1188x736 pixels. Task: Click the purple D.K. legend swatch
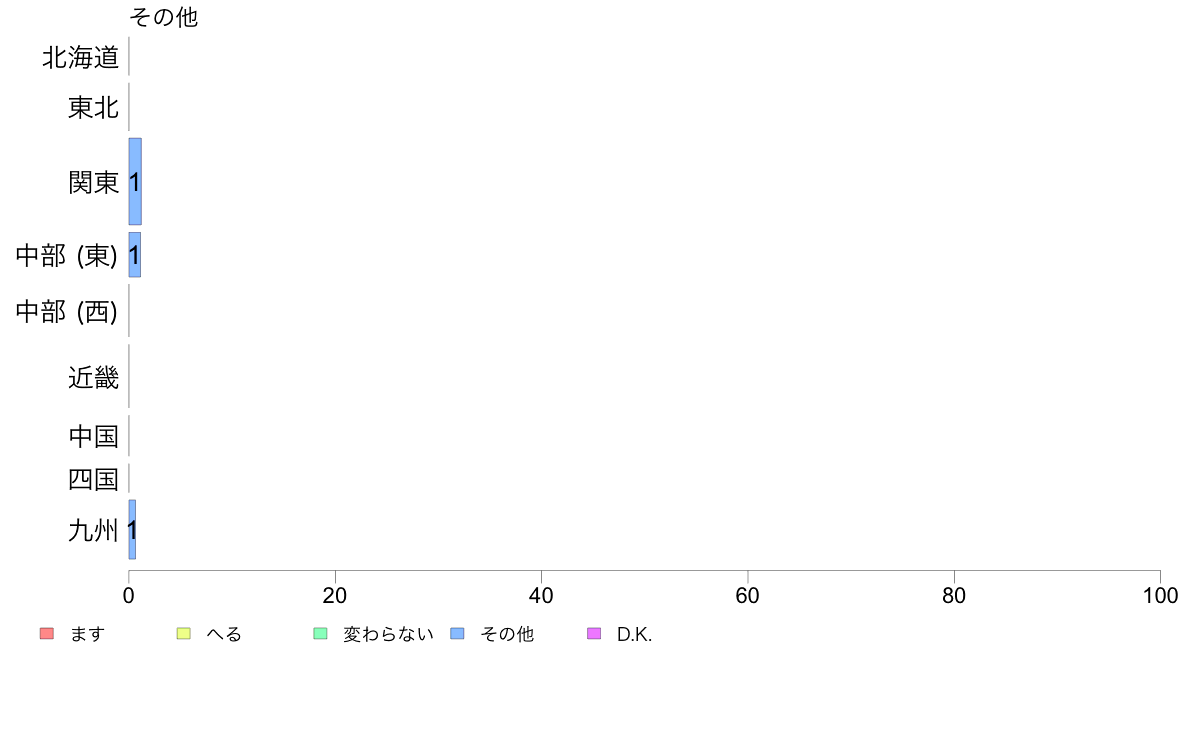pos(594,634)
